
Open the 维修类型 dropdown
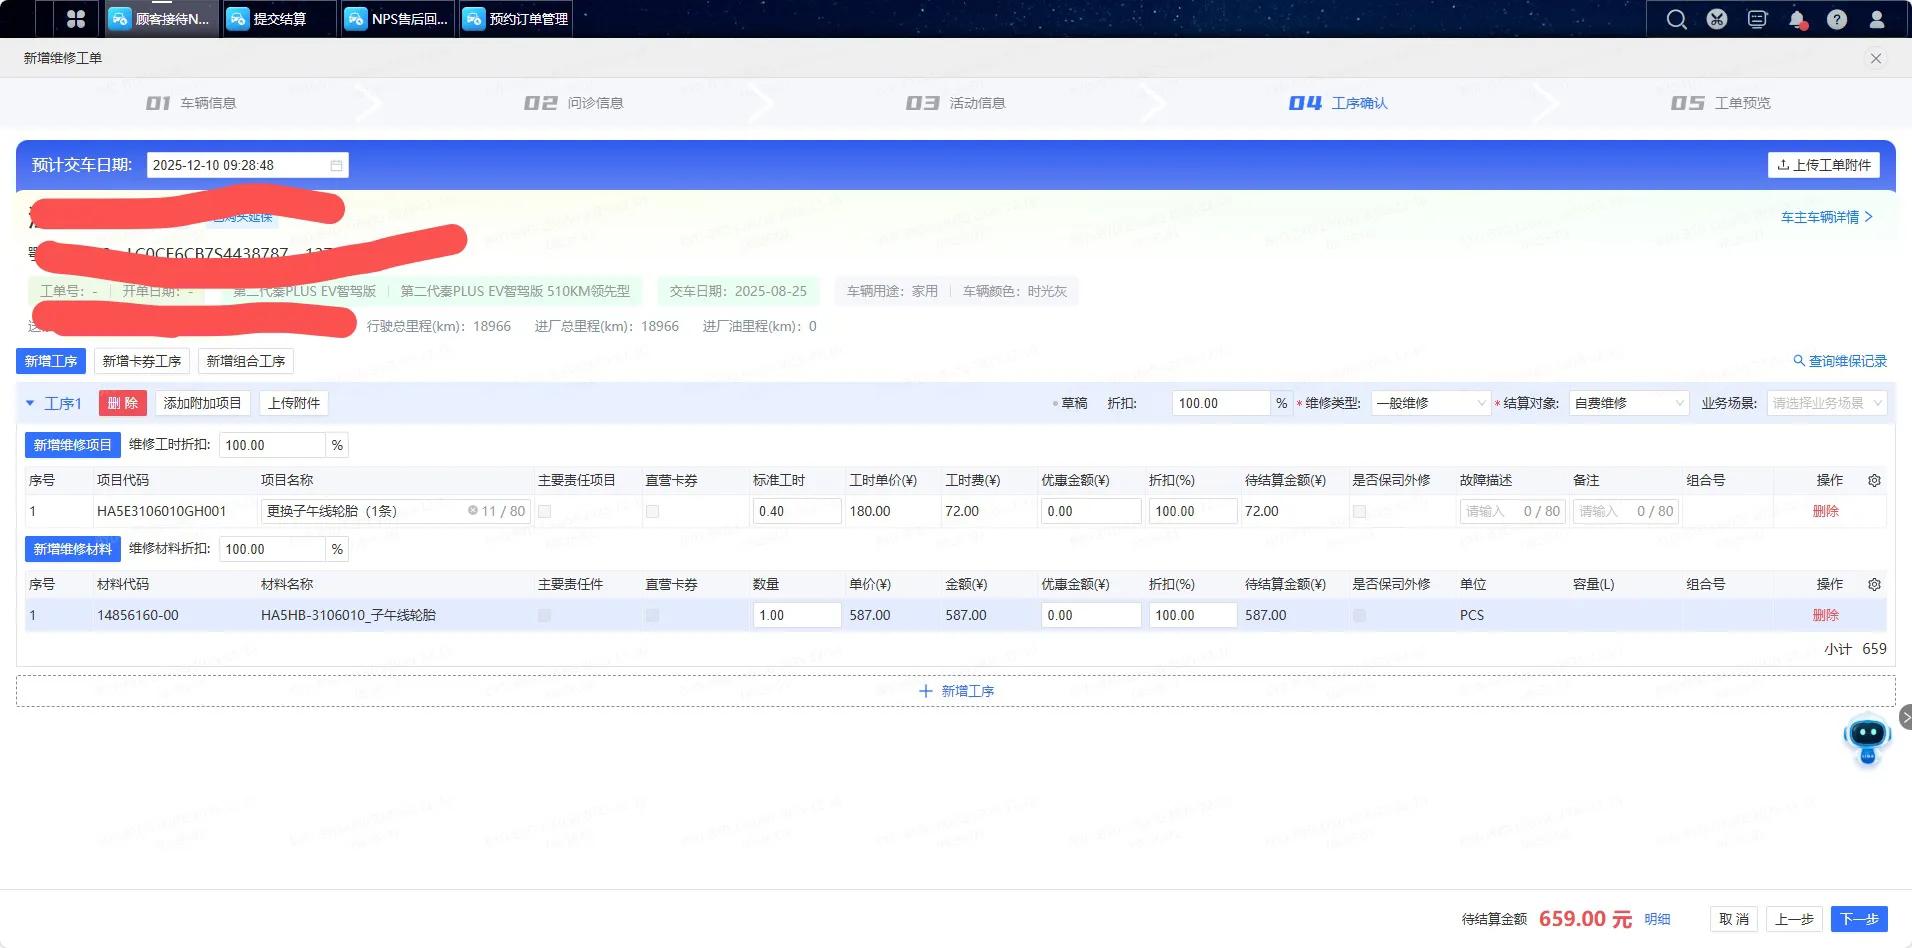tap(1430, 403)
